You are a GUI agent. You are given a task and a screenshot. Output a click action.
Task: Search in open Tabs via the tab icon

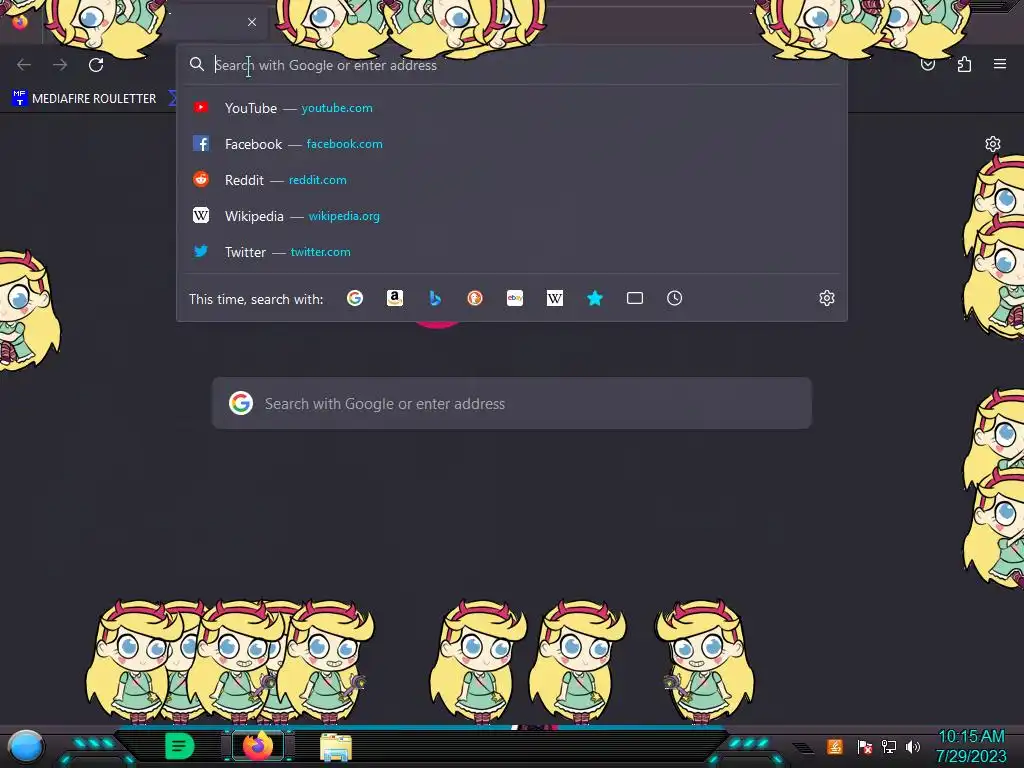point(635,298)
